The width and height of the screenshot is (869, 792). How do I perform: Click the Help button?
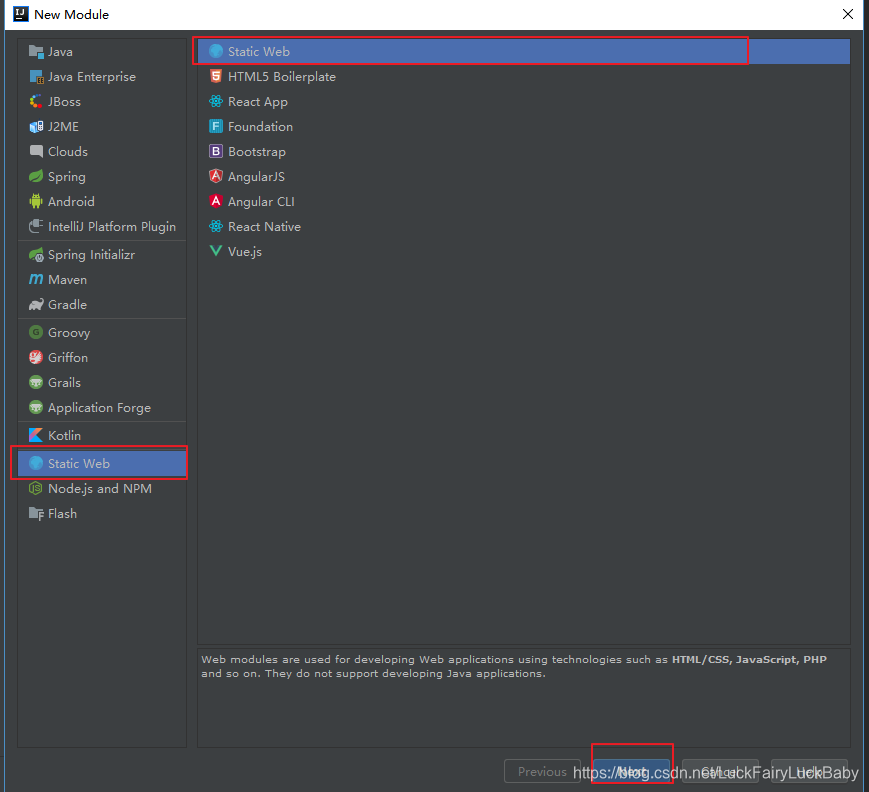coord(809,771)
